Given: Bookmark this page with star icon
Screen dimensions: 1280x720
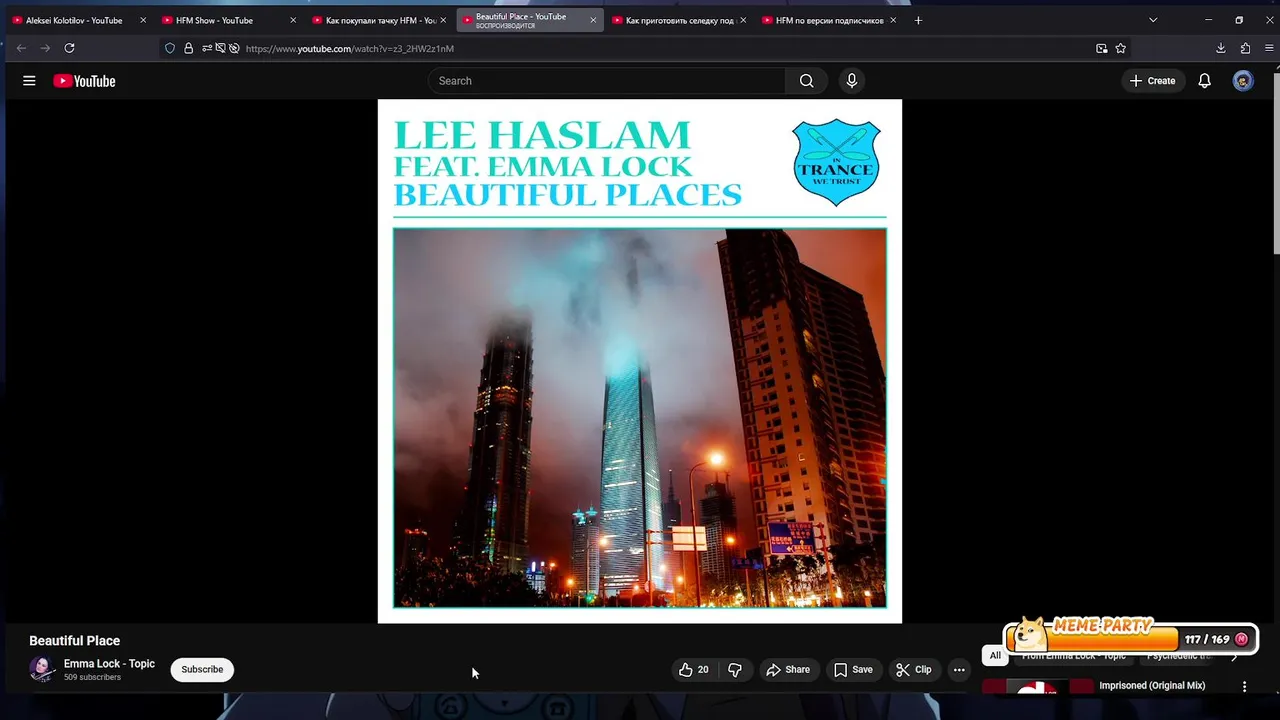Looking at the screenshot, I should tap(1121, 48).
